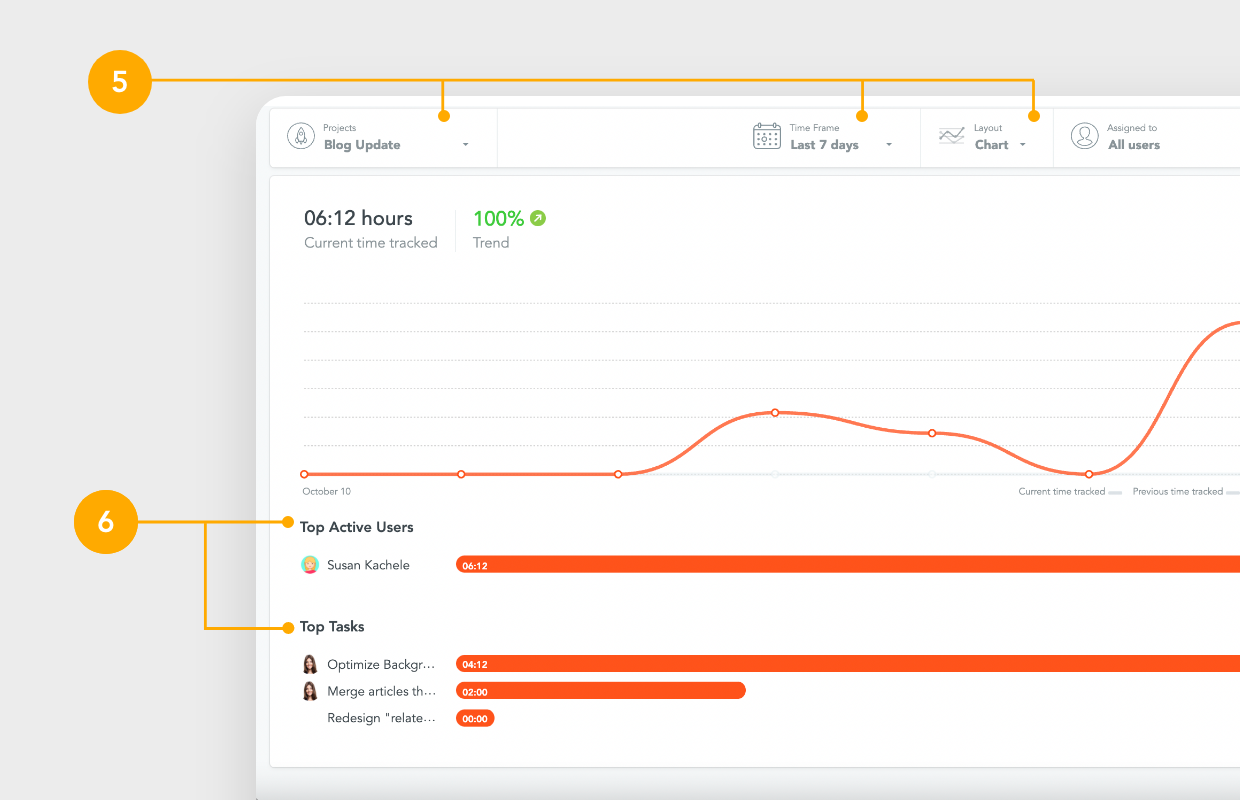Viewport: 1240px width, 800px height.
Task: Select the Susan Kachele user name
Action: 368,565
